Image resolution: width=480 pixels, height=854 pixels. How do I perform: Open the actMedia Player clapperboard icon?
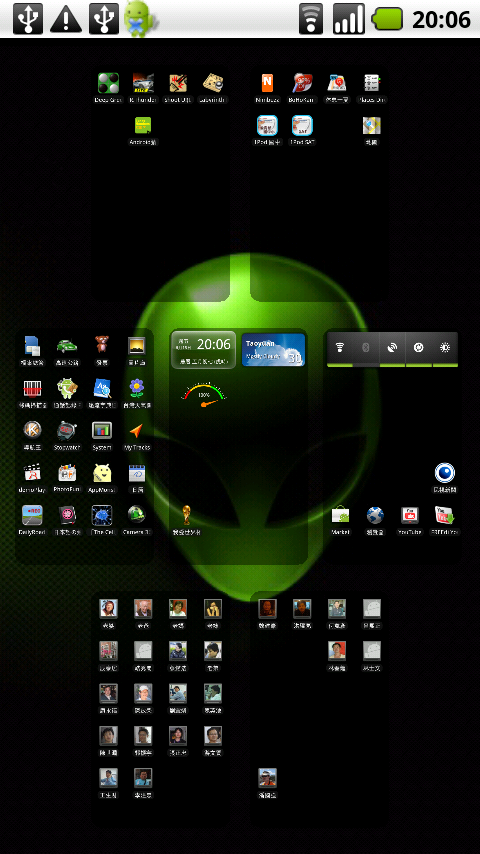32,472
